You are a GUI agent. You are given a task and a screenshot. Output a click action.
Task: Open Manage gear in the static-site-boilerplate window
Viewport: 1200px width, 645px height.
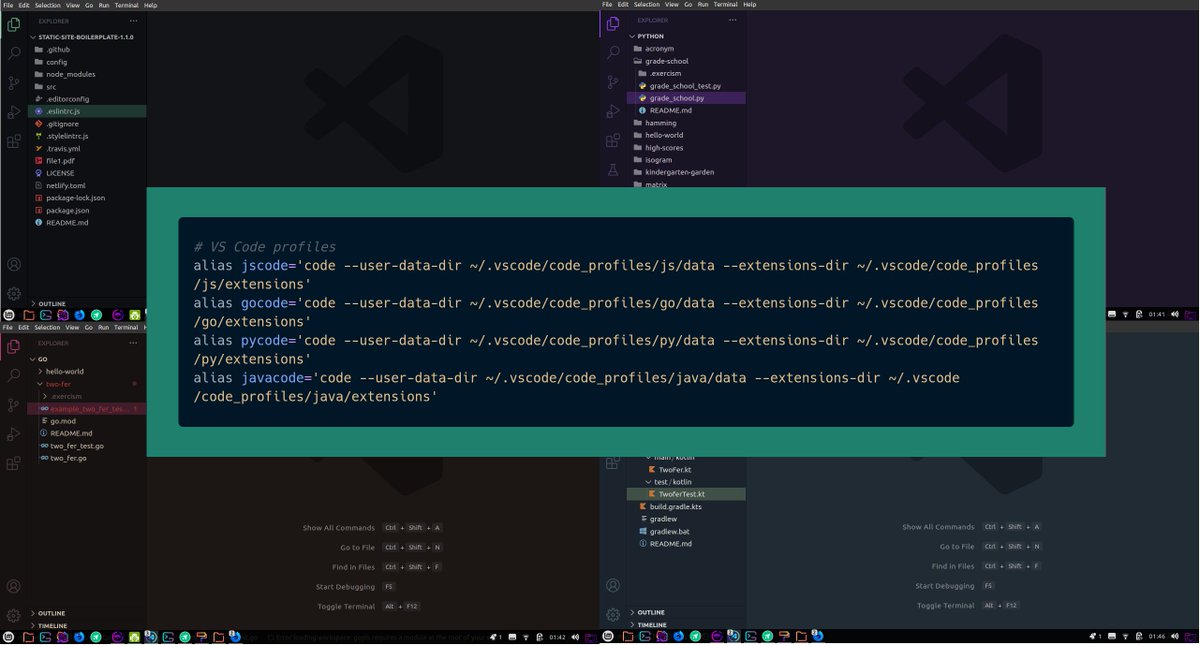14,293
